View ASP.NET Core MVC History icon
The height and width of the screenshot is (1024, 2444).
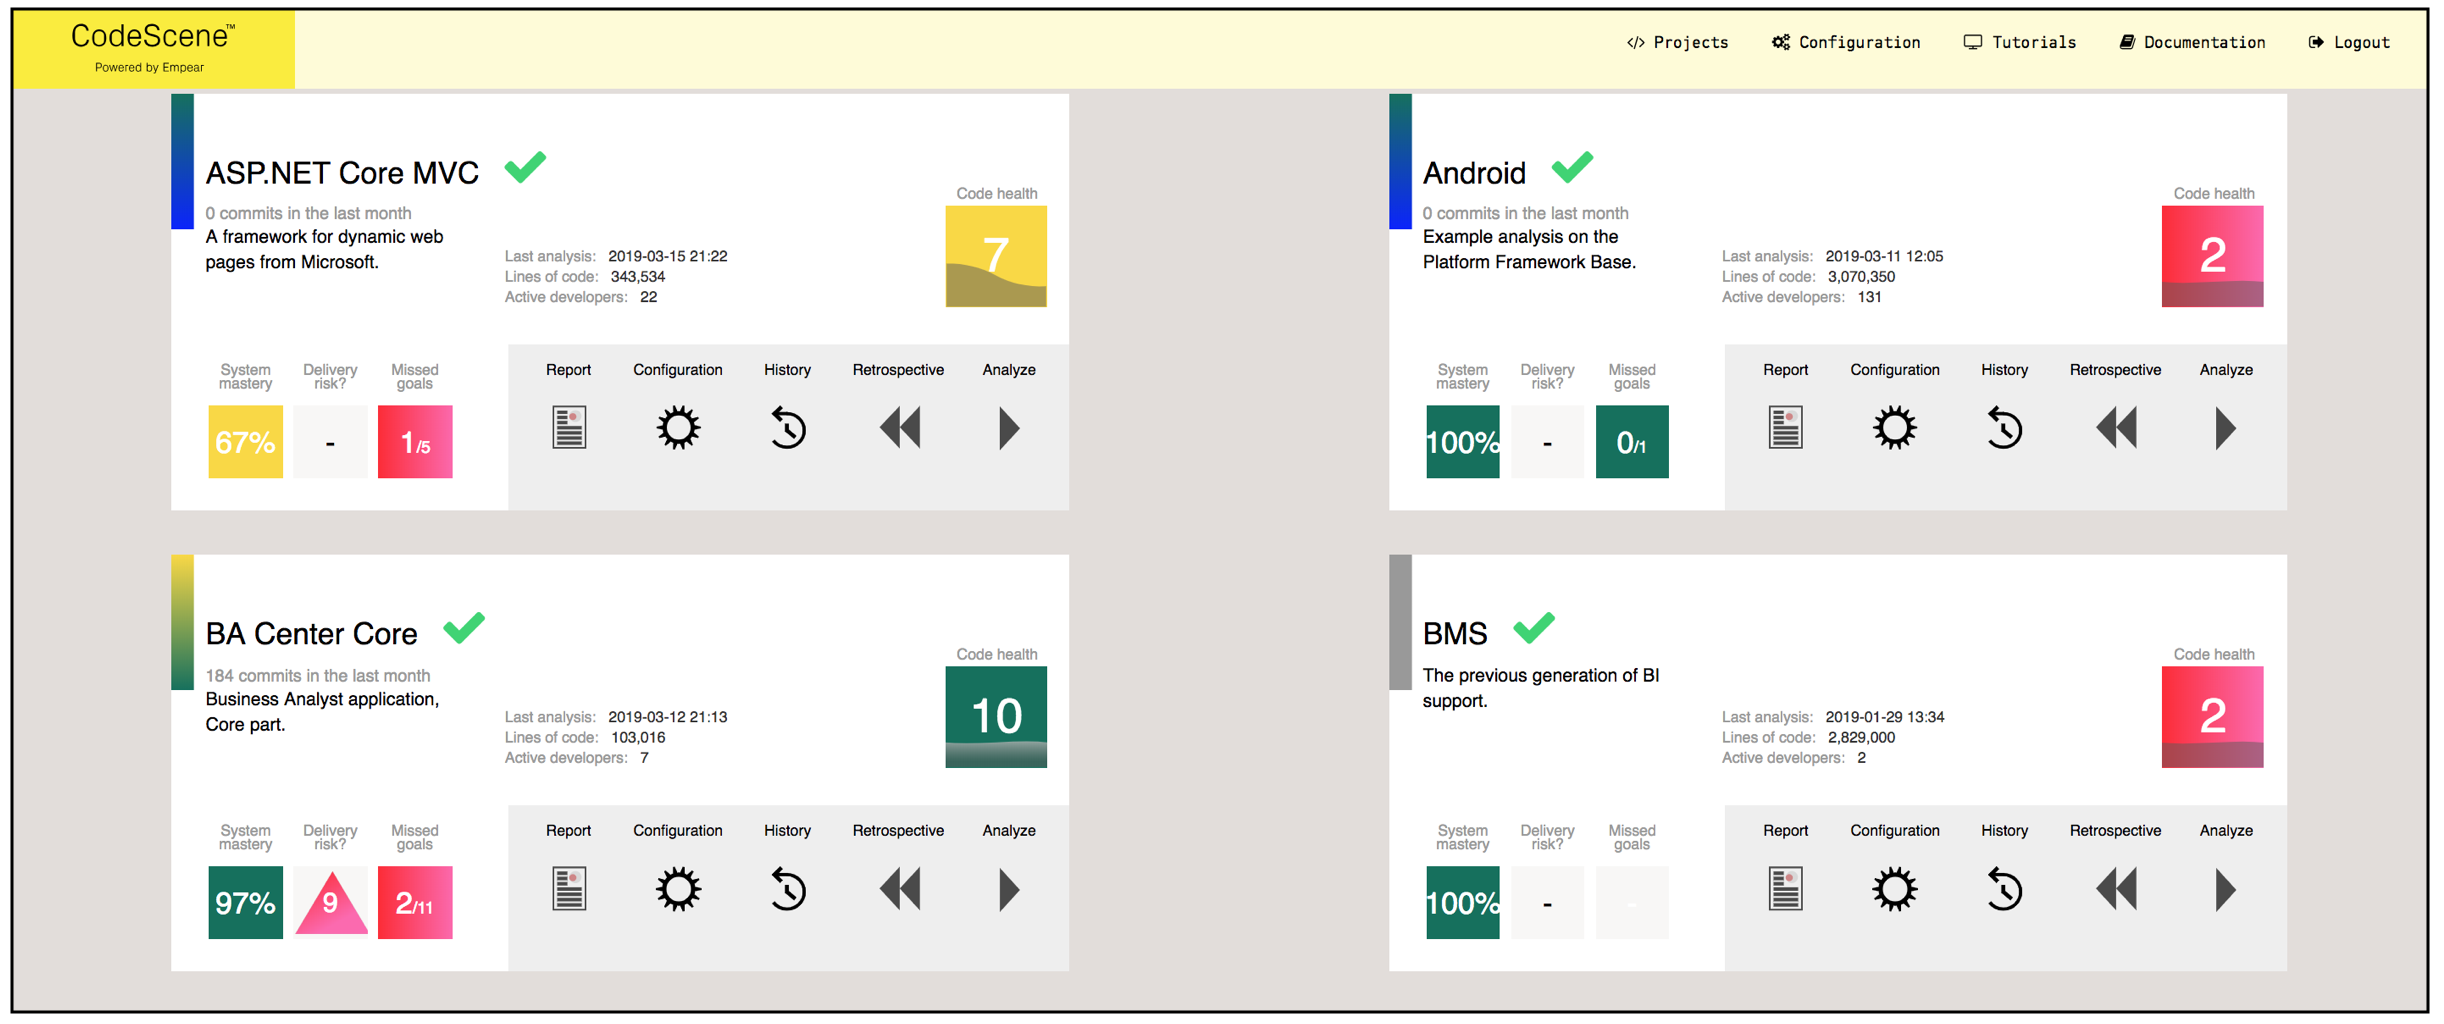(x=788, y=428)
